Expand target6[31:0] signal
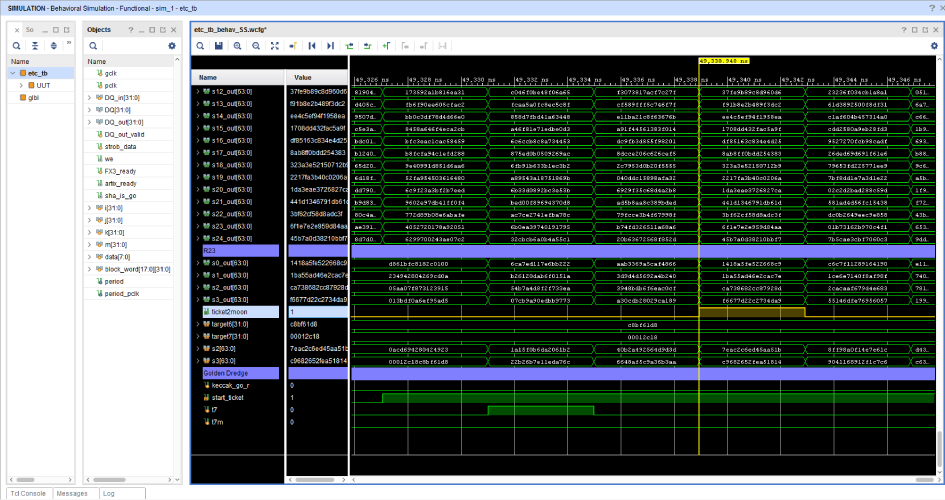 [197, 324]
